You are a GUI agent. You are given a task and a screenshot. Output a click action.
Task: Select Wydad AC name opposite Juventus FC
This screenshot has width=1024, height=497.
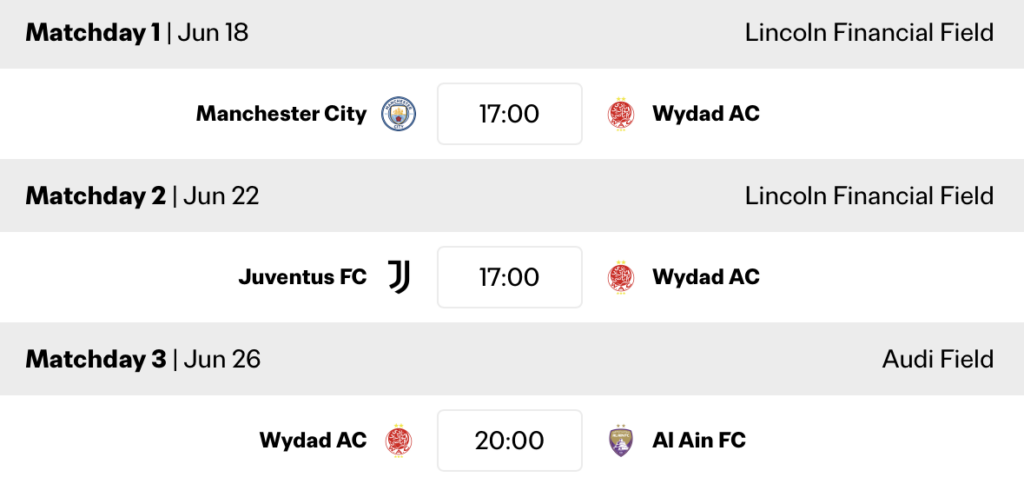pyautogui.click(x=706, y=277)
